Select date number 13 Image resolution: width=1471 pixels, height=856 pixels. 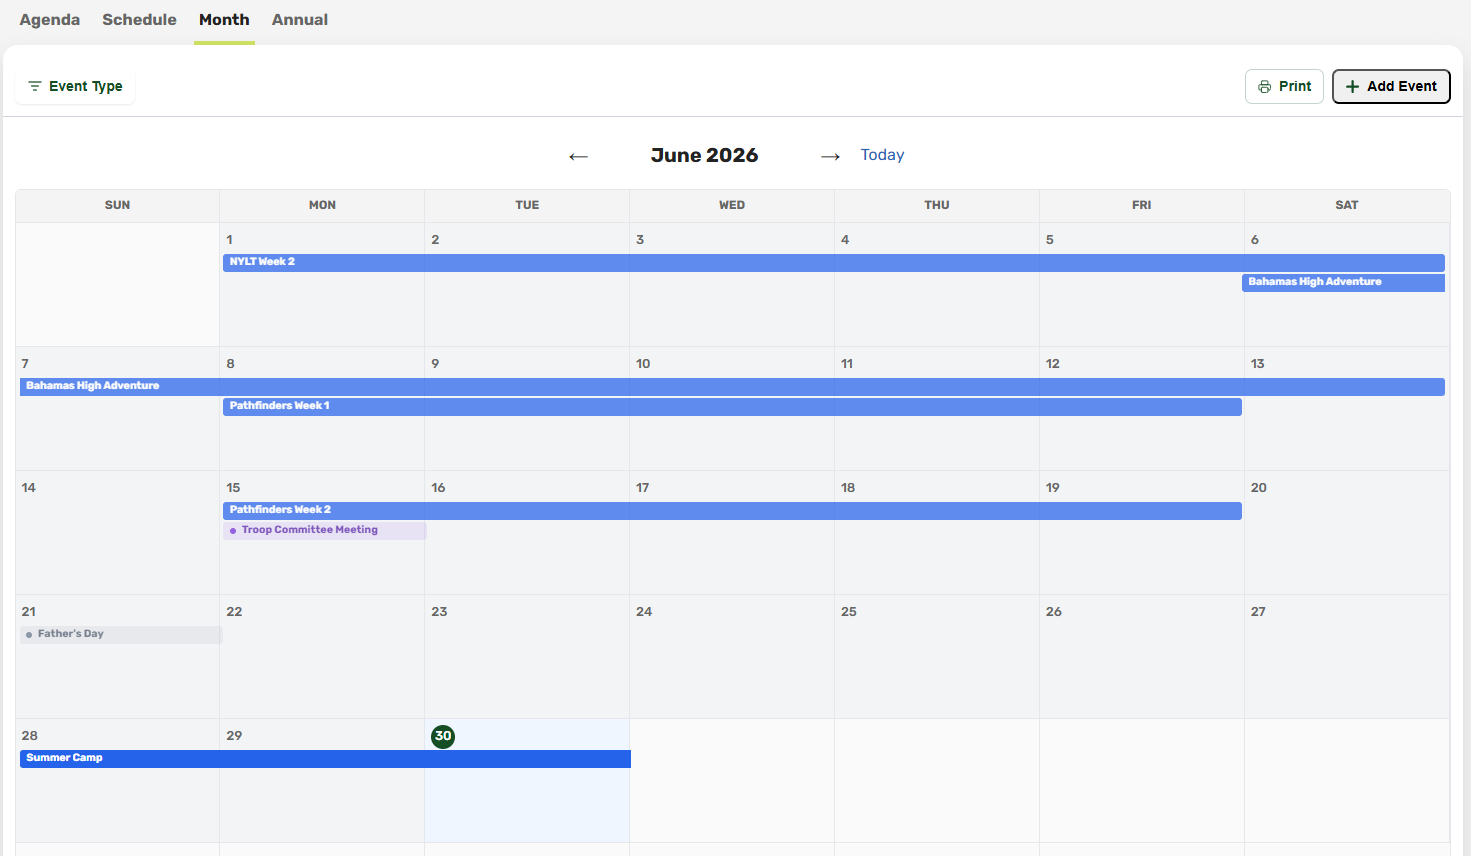point(1257,364)
